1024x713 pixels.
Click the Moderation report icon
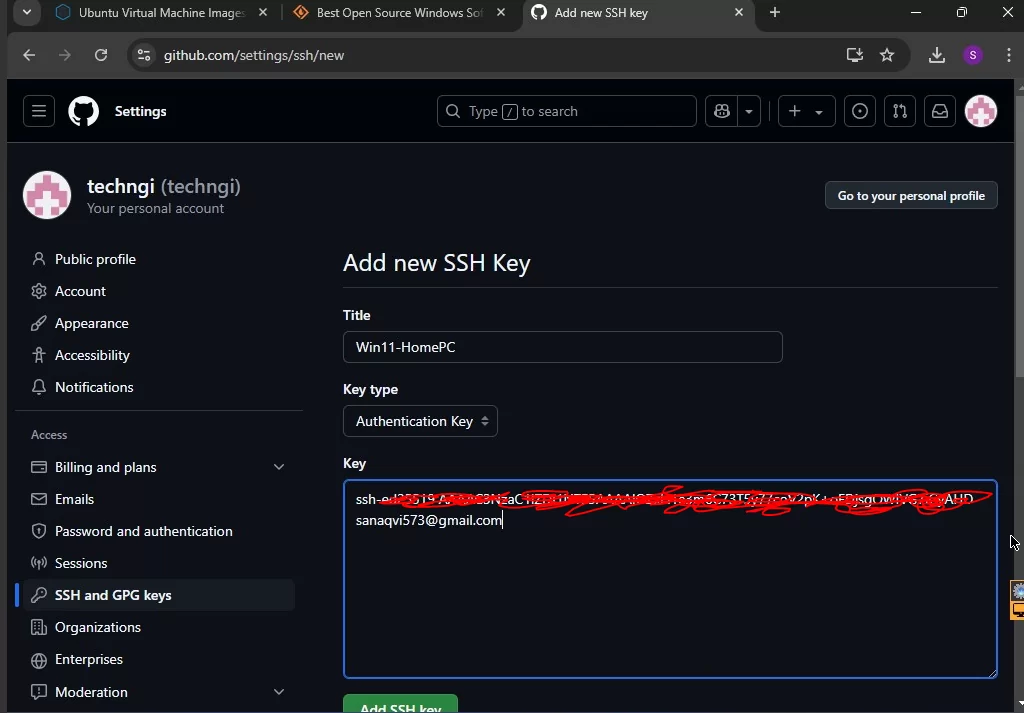(39, 691)
